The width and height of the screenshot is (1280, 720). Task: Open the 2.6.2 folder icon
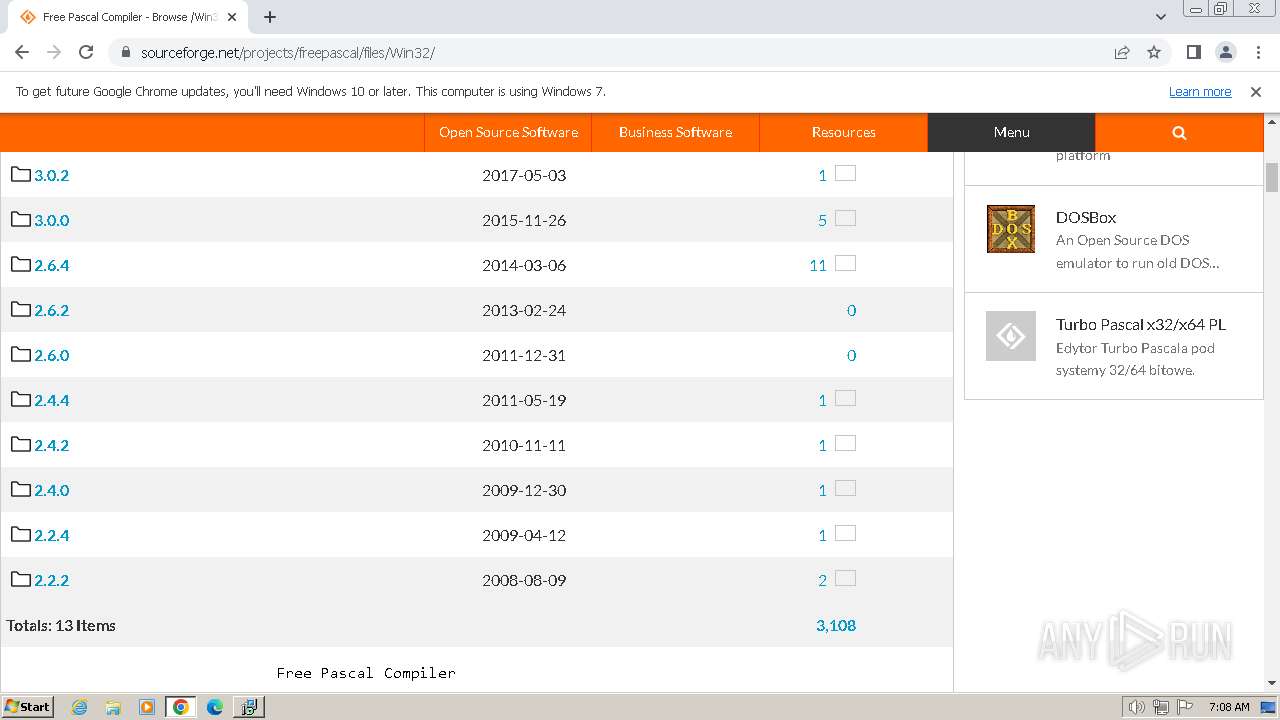tap(21, 309)
